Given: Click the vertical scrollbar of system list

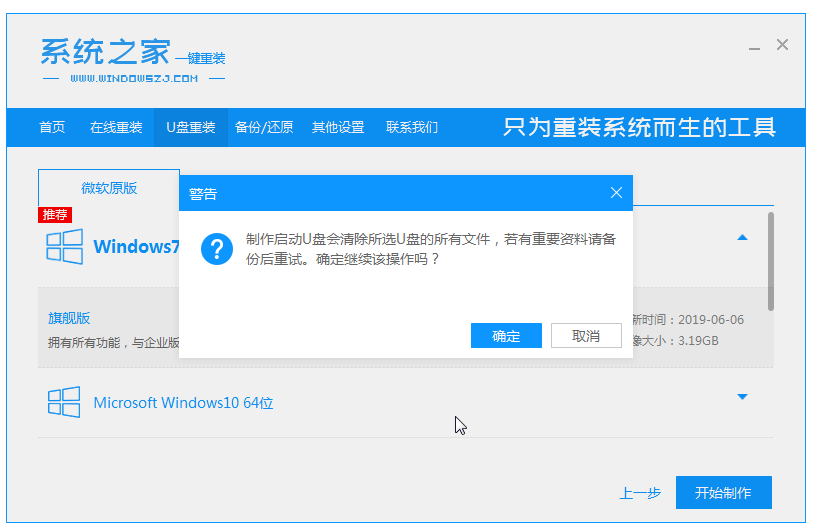Looking at the screenshot, I should pos(771,261).
